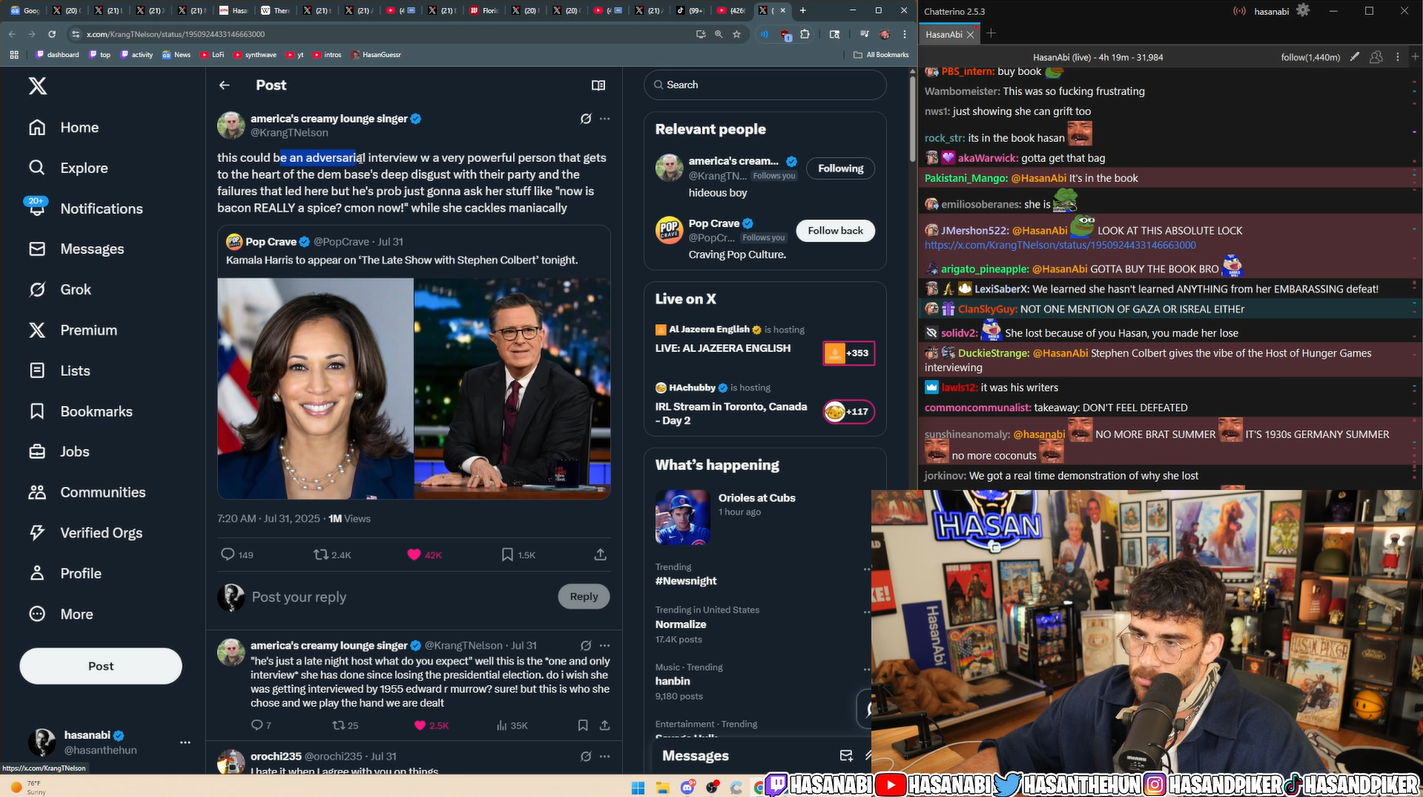Click the X Search box
Image resolution: width=1423 pixels, height=797 pixels.
point(765,85)
